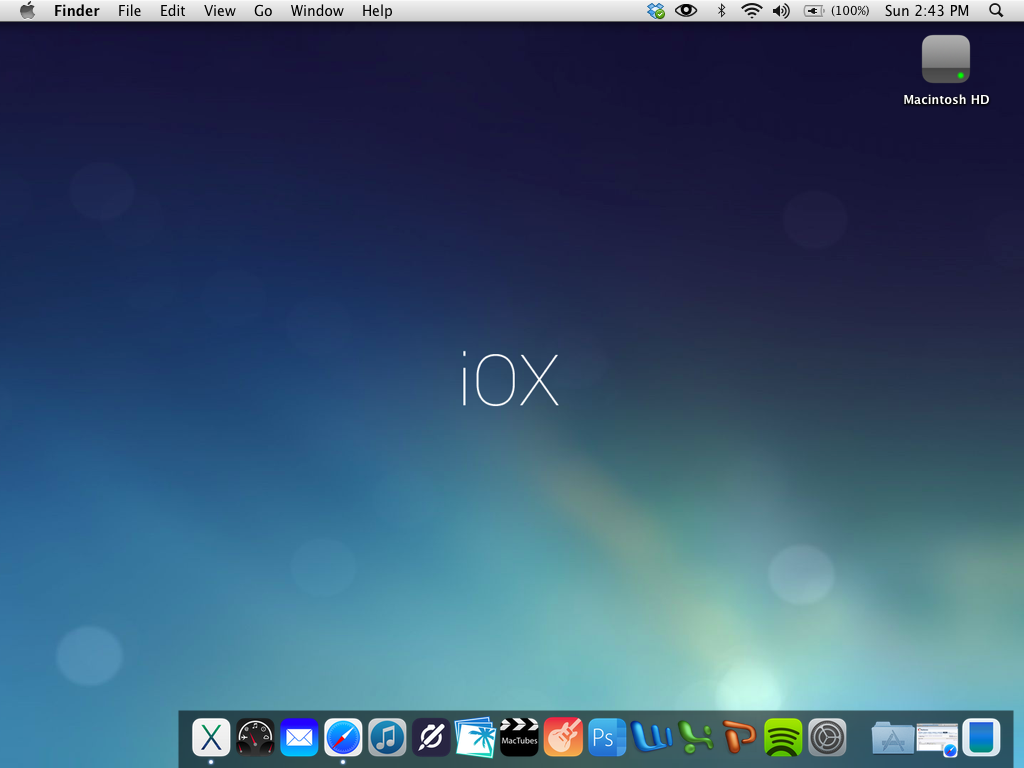Open Spotlight search magnifier
Screen dimensions: 1024x768
[996, 10]
